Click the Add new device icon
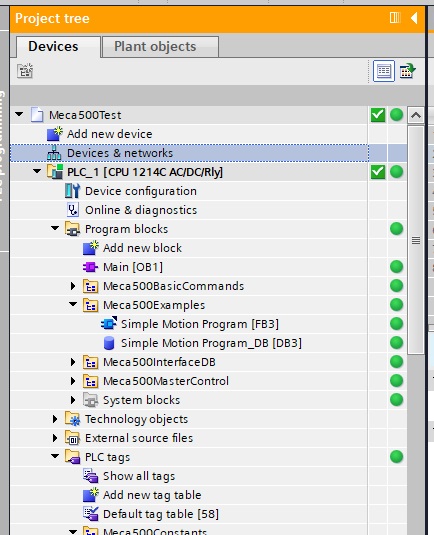Screen dimensions: 434x535 click(55, 134)
